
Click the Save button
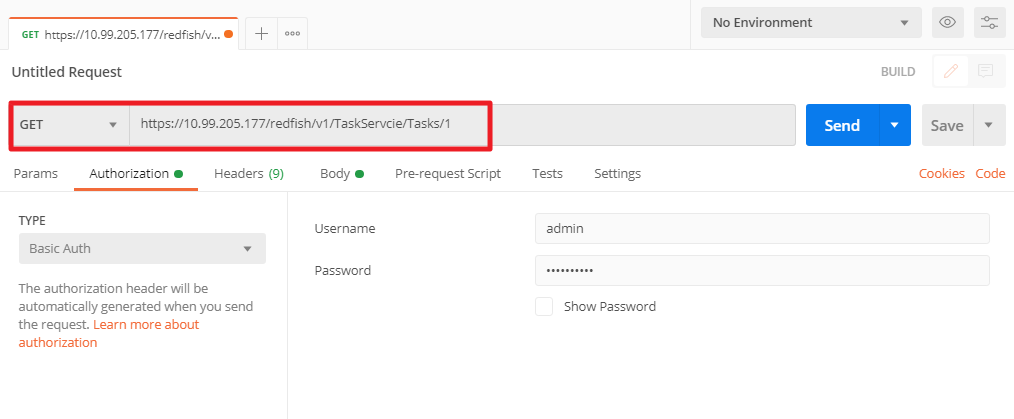pos(946,125)
